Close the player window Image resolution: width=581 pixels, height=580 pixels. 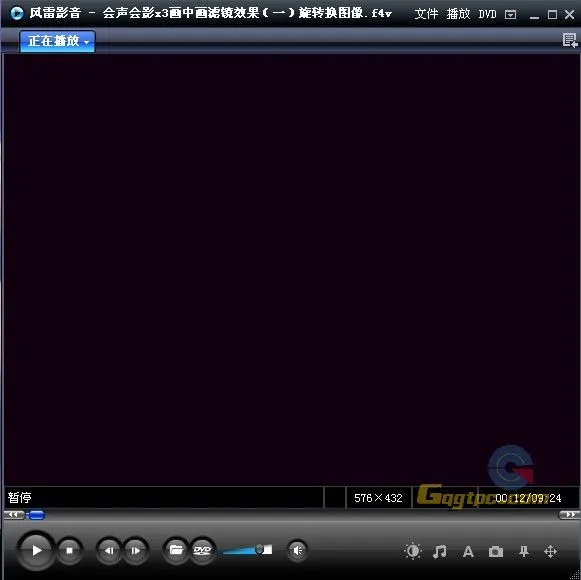coord(570,14)
